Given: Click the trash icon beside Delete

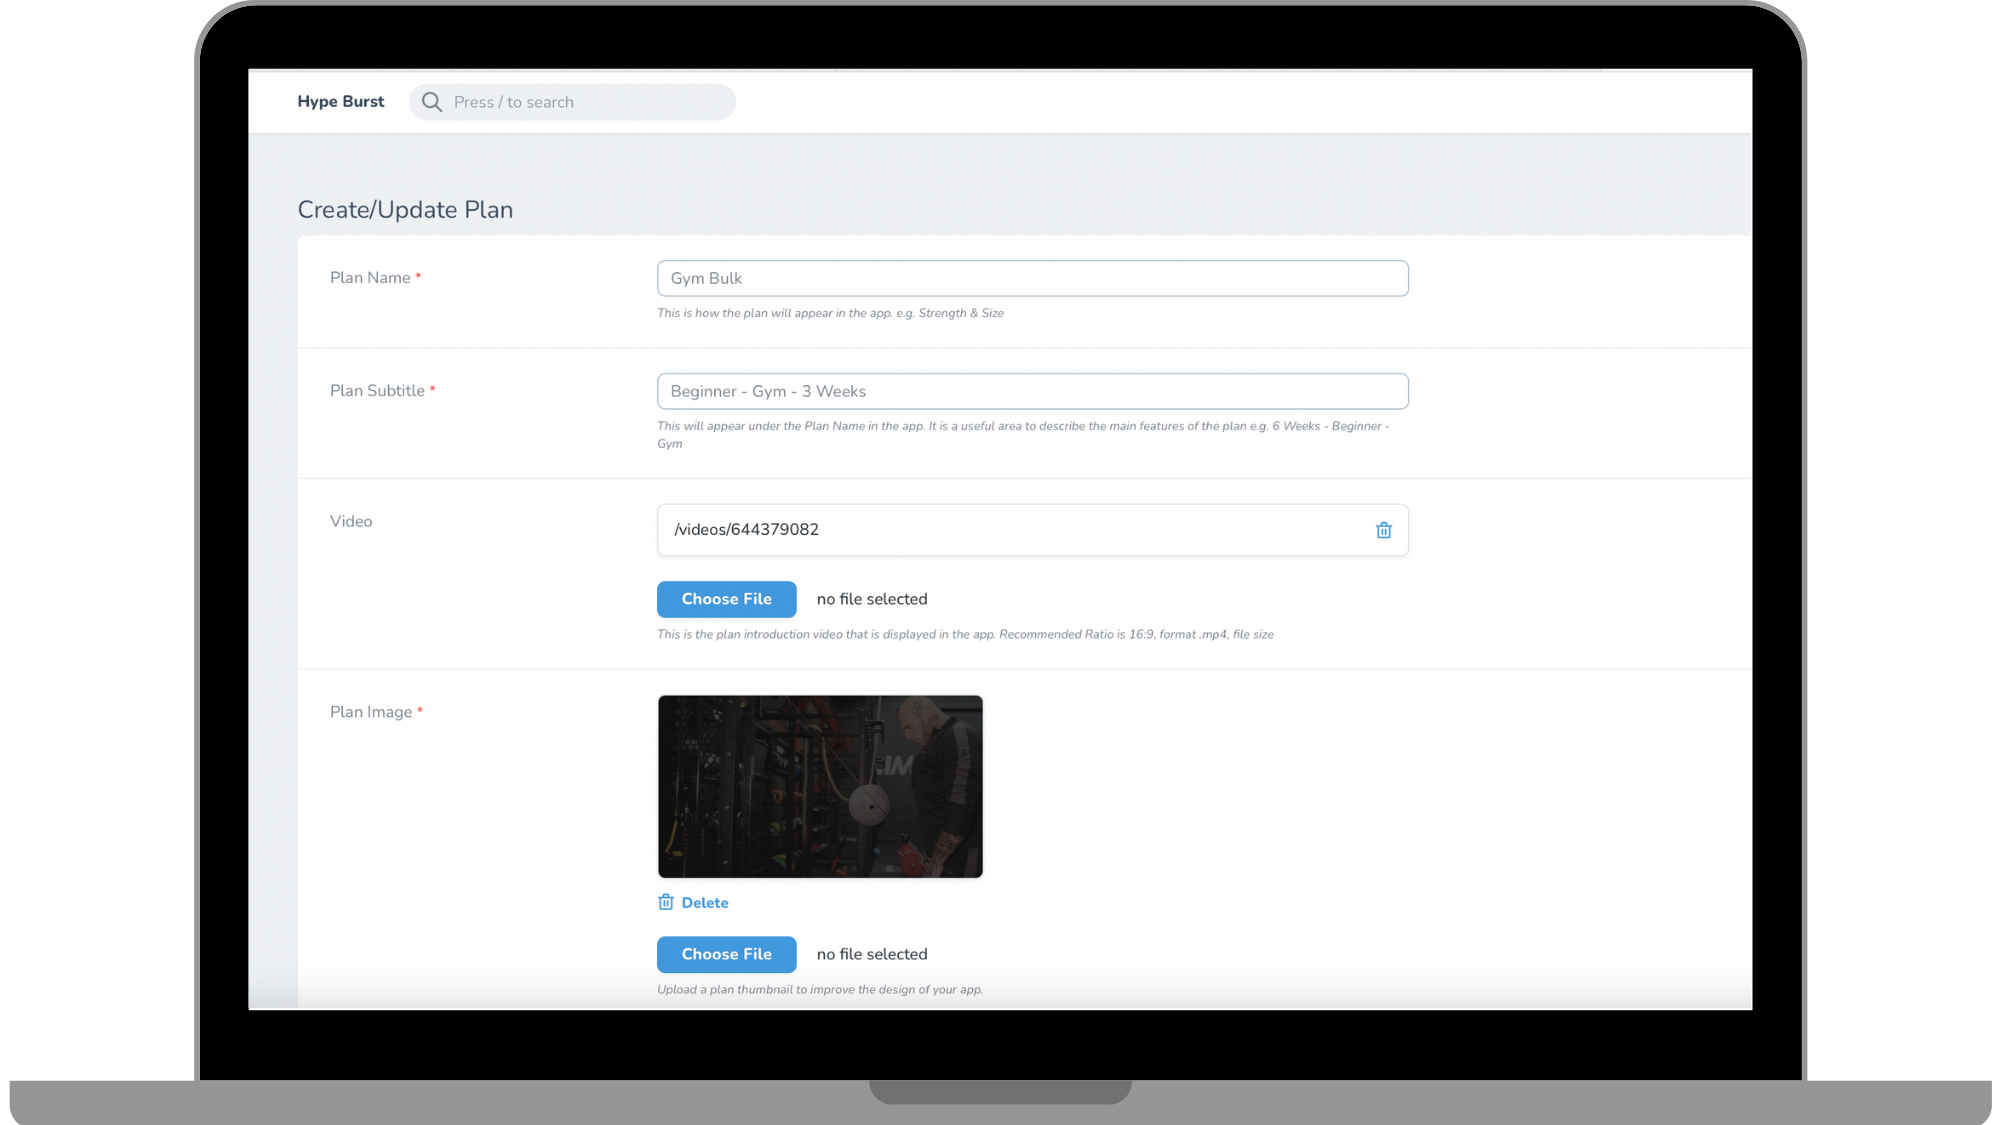Looking at the screenshot, I should click(x=666, y=902).
